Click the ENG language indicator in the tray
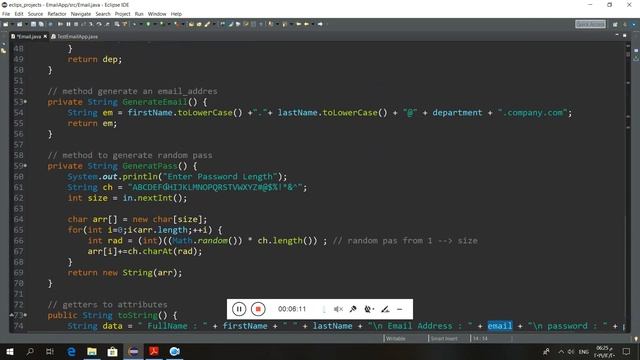Screen dimensions: 640x360 584,351
